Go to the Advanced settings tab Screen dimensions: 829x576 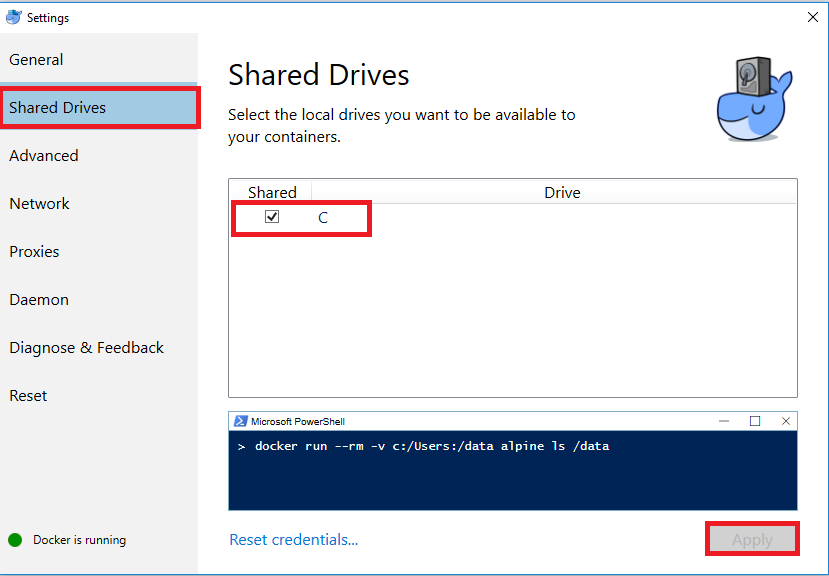click(x=44, y=156)
